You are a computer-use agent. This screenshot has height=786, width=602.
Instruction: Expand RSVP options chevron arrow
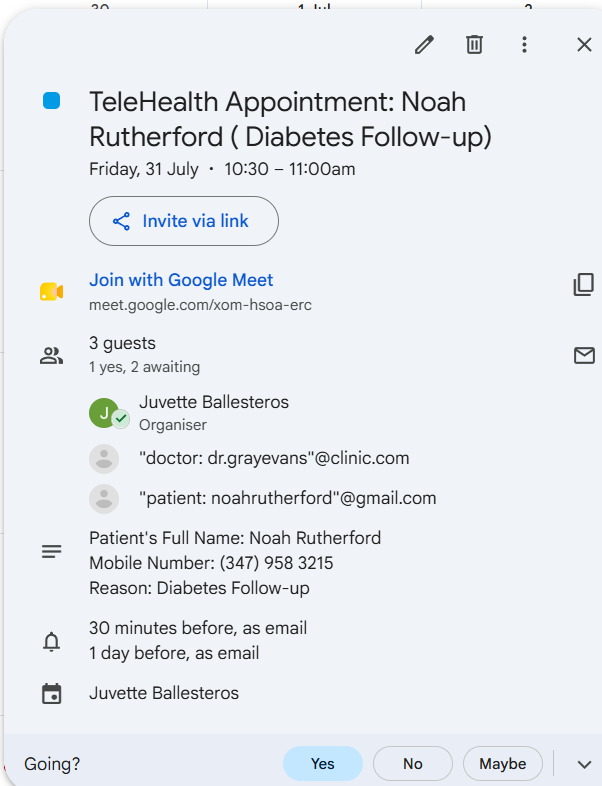(584, 764)
